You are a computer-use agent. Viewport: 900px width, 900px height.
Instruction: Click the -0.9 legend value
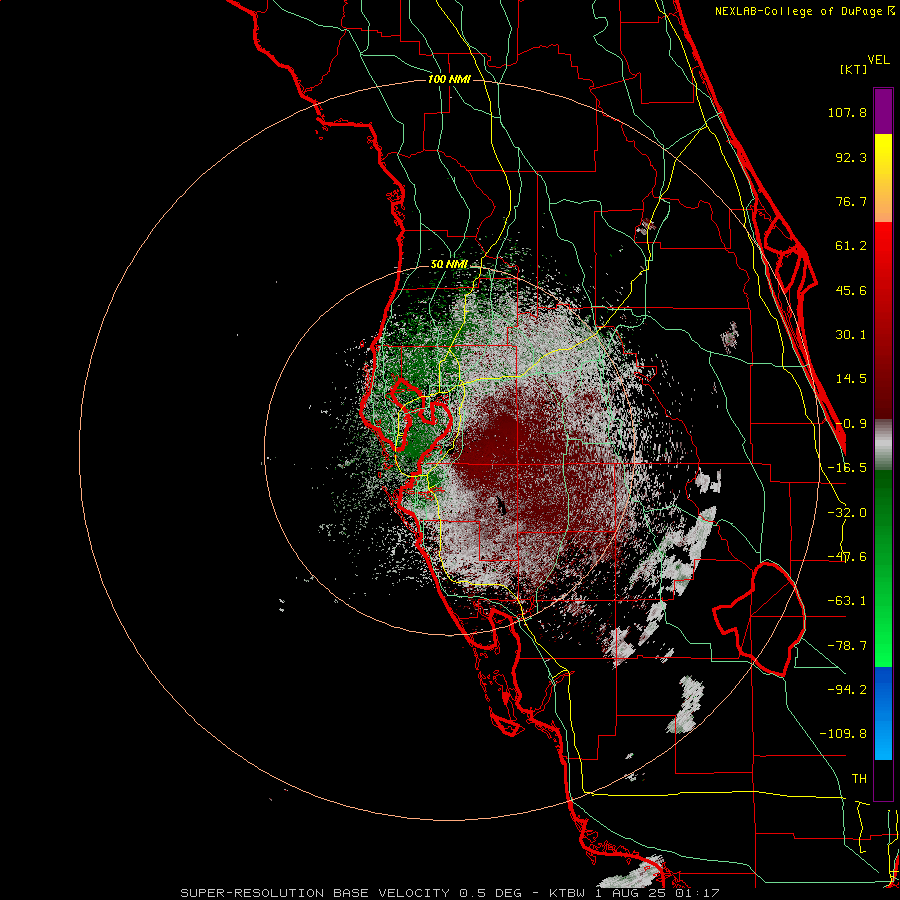(851, 424)
